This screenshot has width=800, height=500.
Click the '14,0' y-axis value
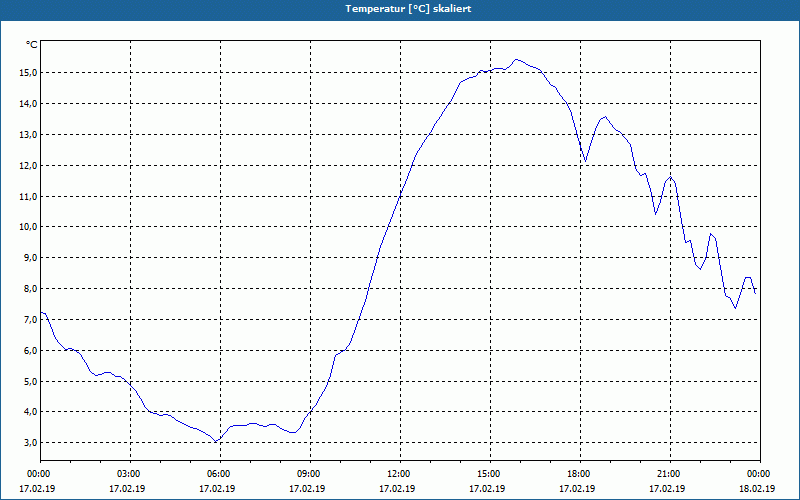[29, 104]
